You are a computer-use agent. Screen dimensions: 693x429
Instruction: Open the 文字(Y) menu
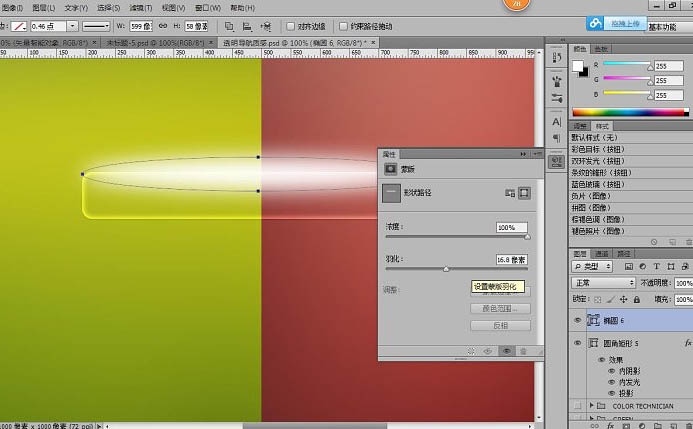click(x=76, y=8)
